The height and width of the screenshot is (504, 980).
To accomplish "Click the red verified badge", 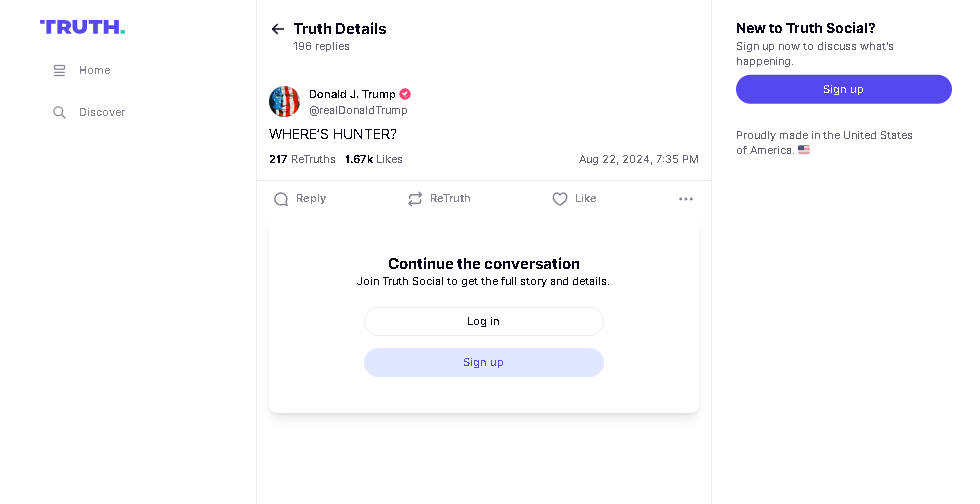I will point(405,94).
